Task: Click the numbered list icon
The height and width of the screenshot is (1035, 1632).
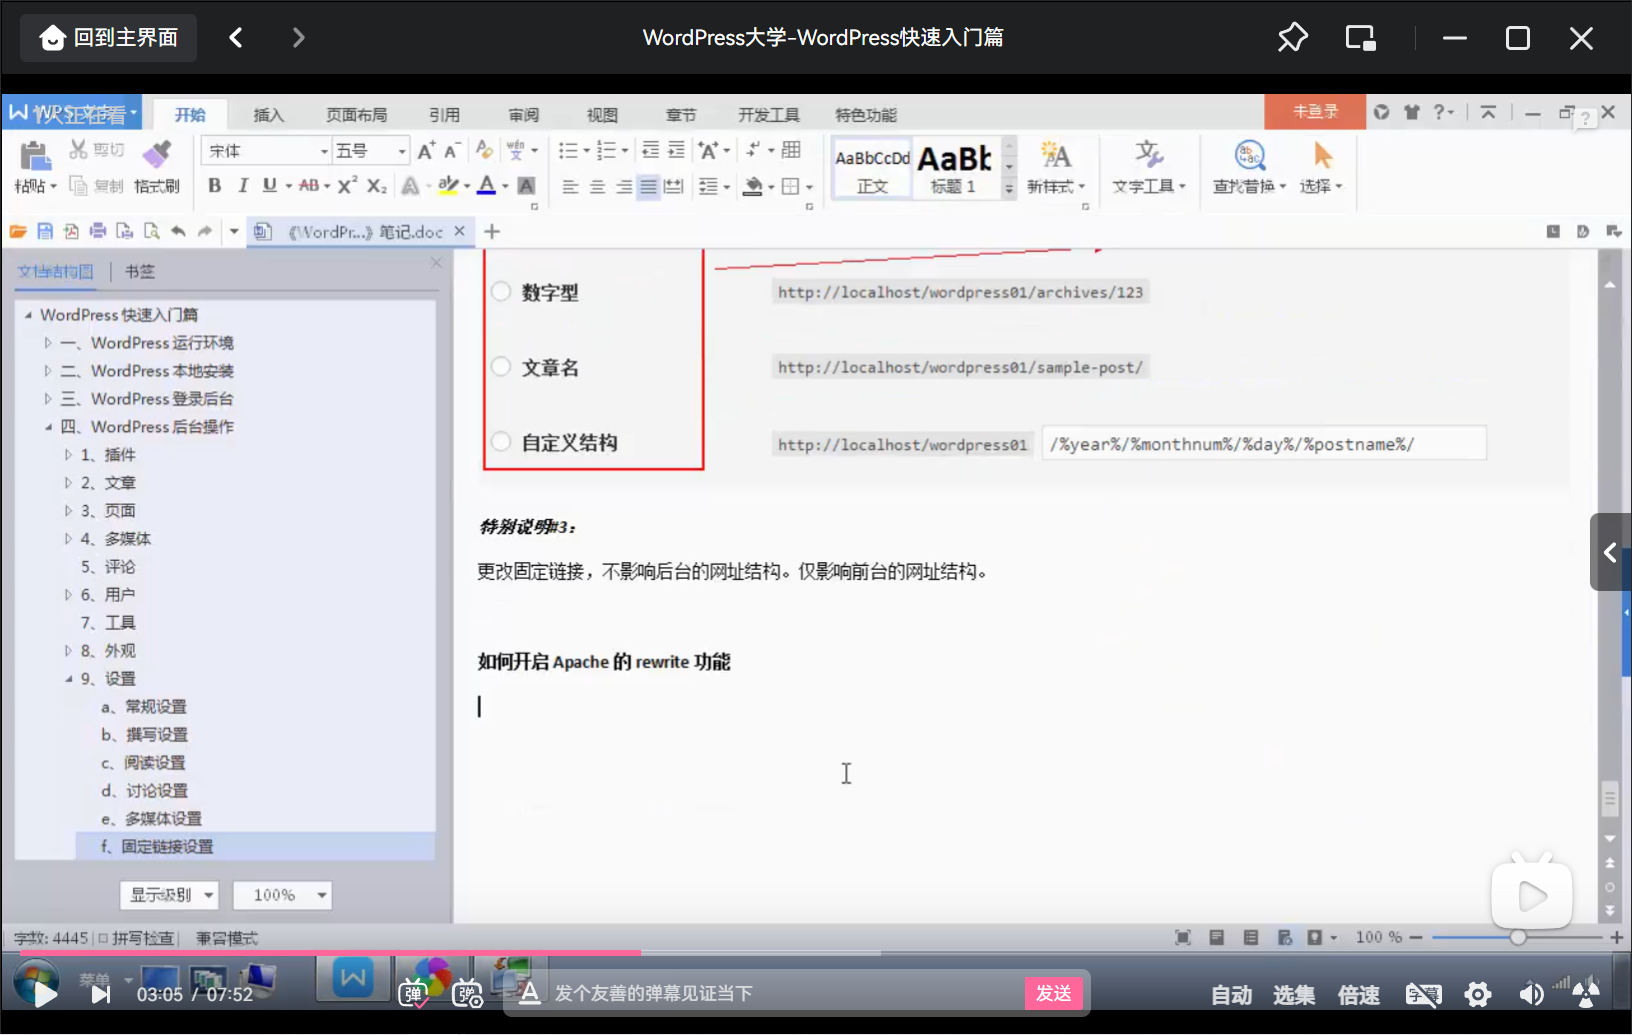Action: (606, 151)
